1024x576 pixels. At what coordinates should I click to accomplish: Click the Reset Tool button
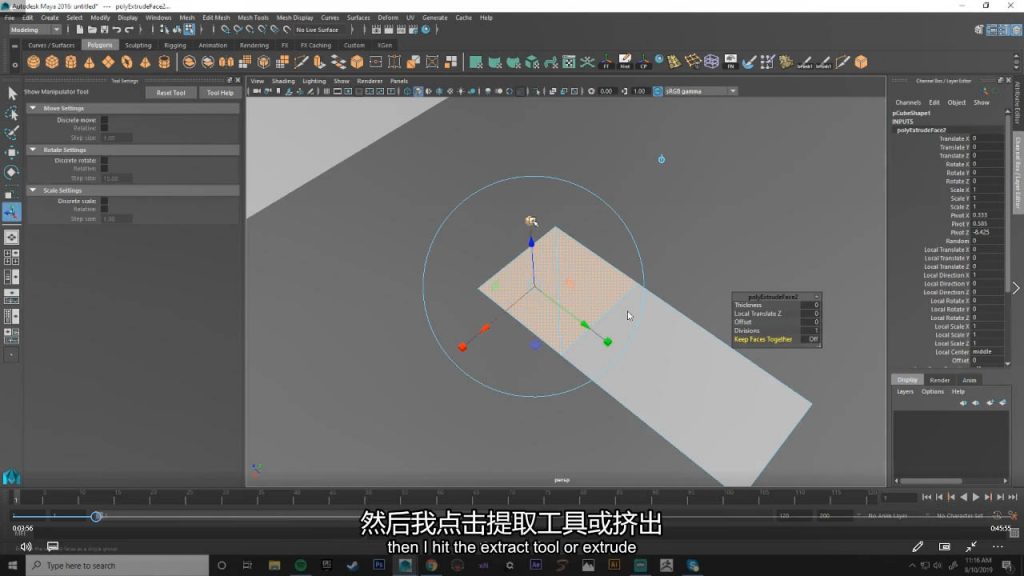coord(170,93)
